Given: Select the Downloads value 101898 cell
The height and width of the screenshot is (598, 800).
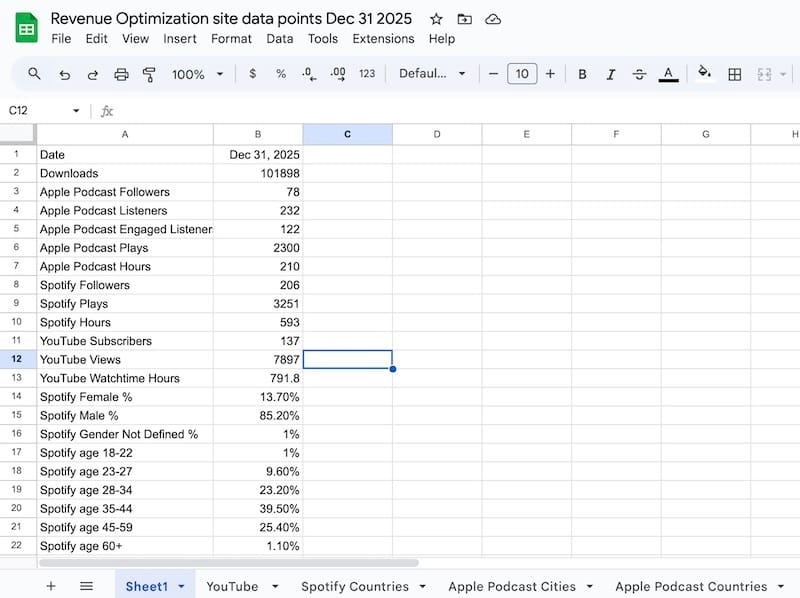Looking at the screenshot, I should [x=258, y=173].
